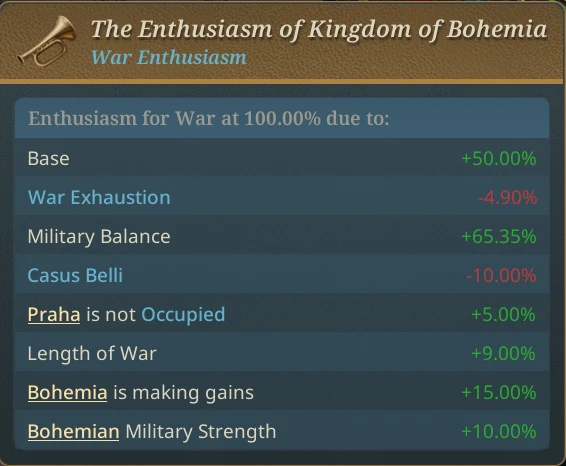
Task: Click the tooltip title Enthusiasm of Kingdom of Bohemia
Action: pyautogui.click(x=319, y=29)
